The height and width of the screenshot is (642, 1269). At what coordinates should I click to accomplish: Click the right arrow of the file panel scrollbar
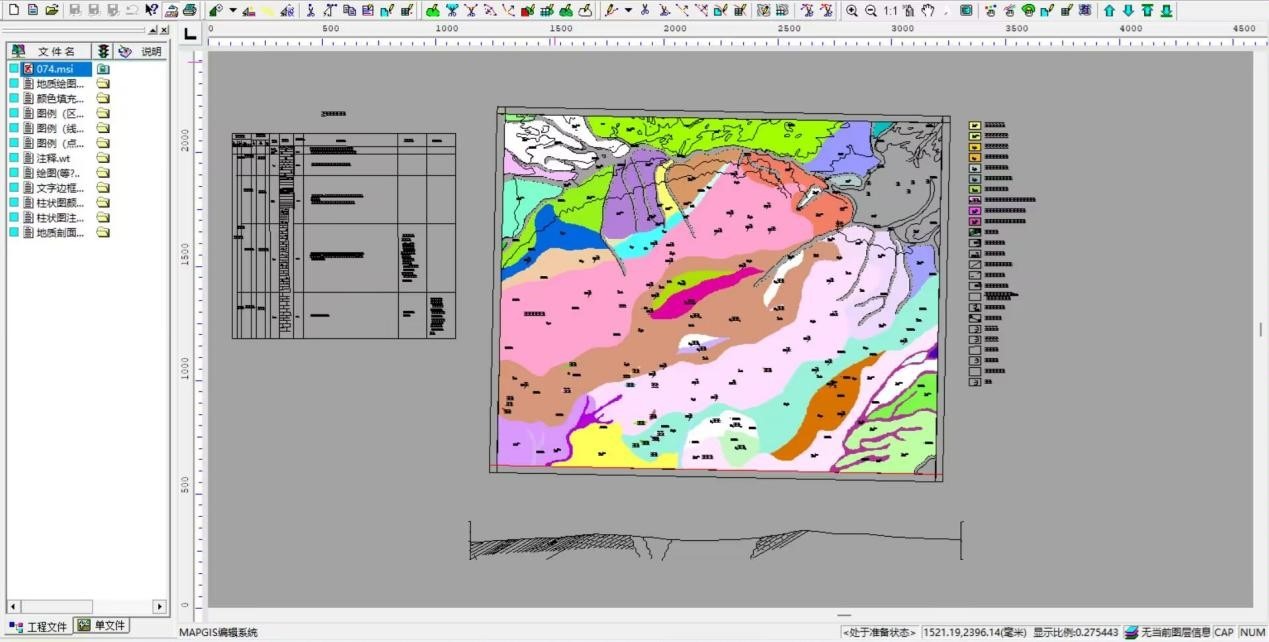click(159, 606)
